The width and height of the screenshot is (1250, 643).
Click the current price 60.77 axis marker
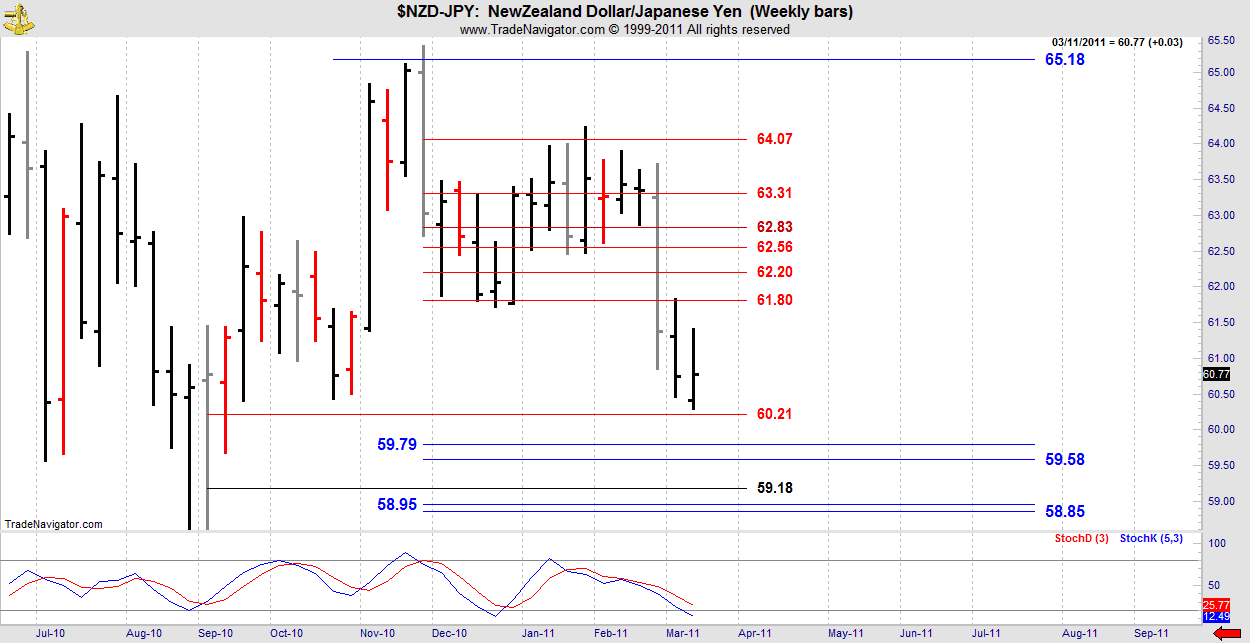click(1215, 375)
